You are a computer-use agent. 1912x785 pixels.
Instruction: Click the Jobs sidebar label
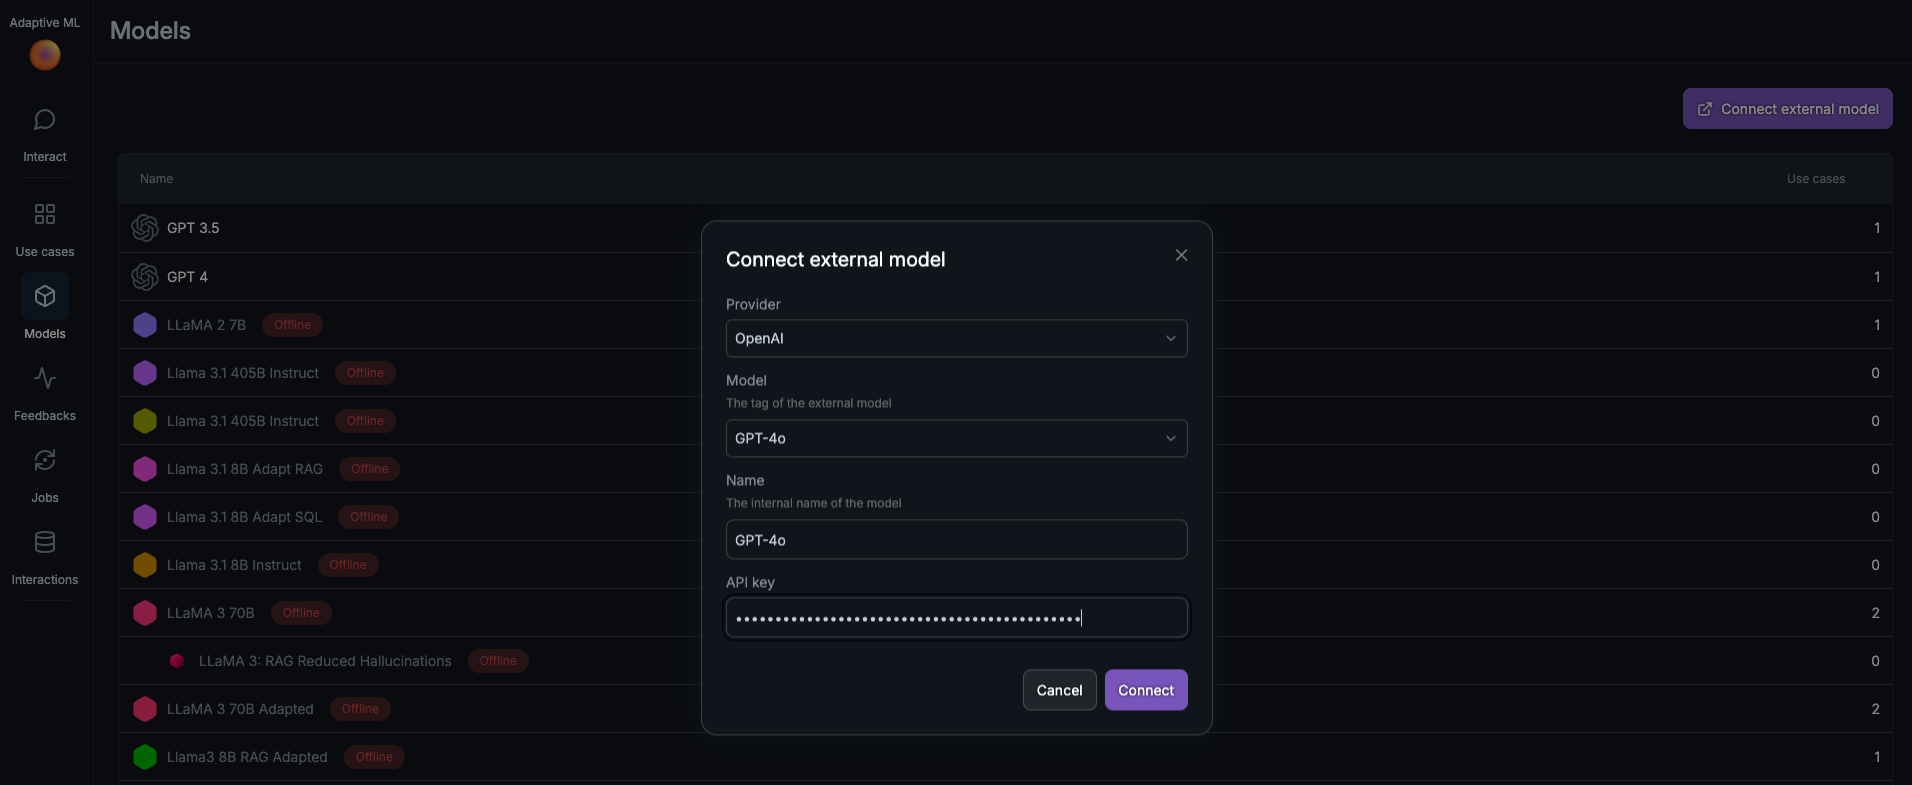click(x=45, y=498)
